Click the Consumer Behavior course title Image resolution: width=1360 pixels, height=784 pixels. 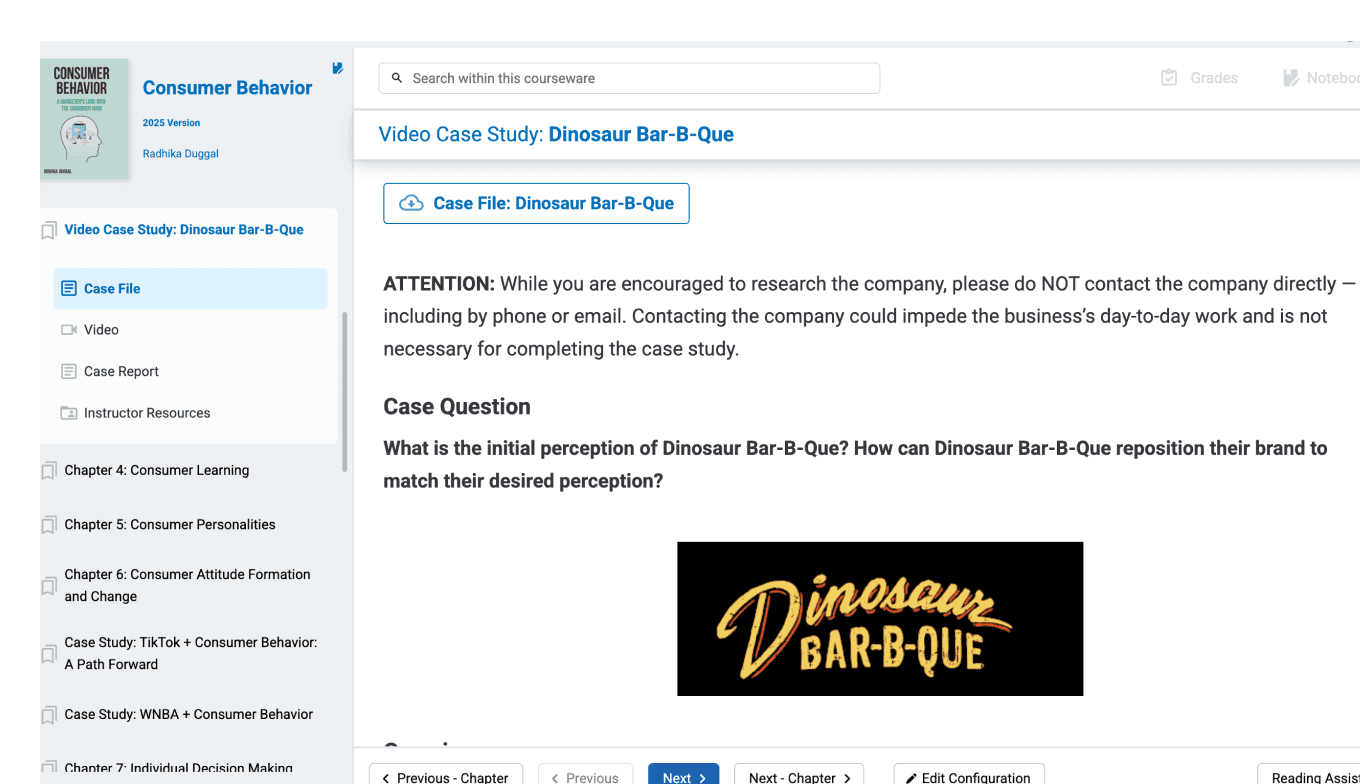[227, 88]
